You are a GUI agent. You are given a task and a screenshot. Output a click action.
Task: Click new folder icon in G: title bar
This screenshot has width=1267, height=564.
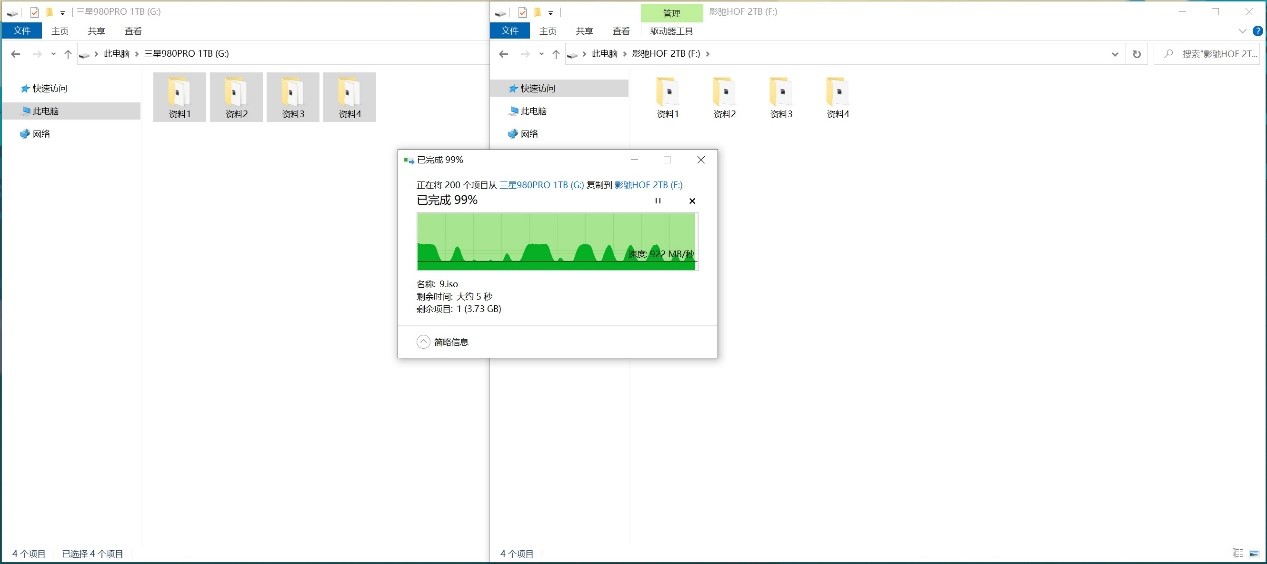coord(48,12)
